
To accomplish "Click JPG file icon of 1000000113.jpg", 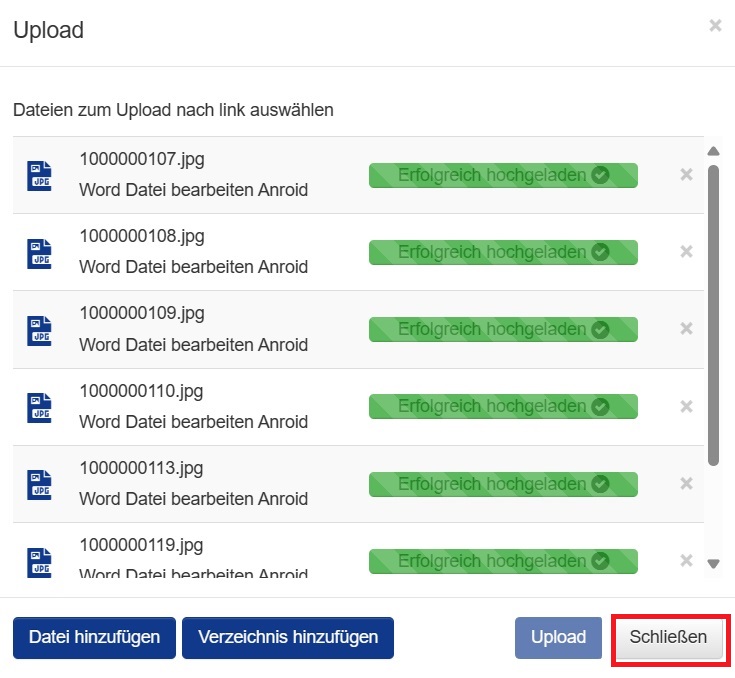I will pos(39,485).
